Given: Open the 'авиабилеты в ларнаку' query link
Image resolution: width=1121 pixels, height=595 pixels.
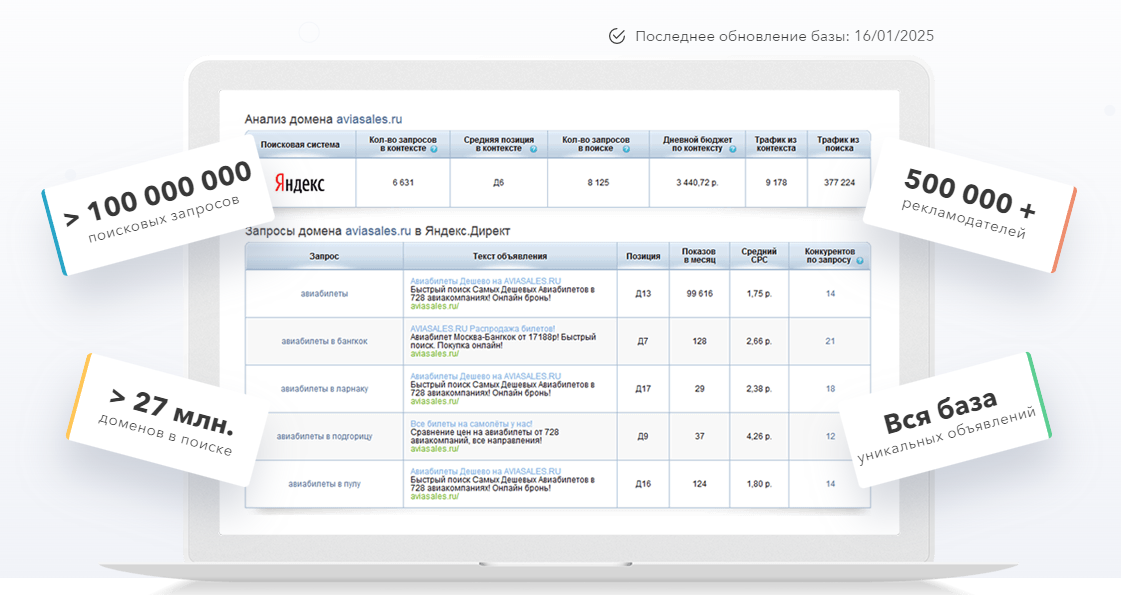Looking at the screenshot, I should click(x=325, y=389).
